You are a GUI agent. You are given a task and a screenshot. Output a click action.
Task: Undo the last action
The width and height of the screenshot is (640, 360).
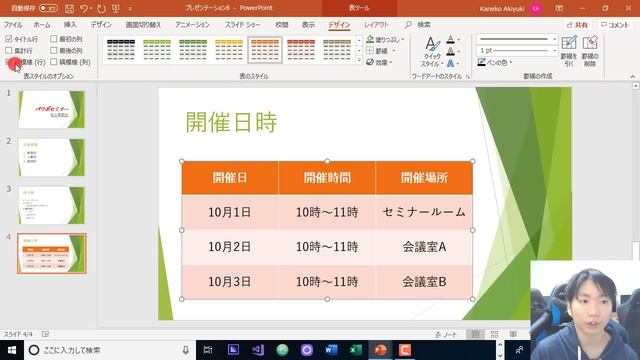tap(84, 8)
